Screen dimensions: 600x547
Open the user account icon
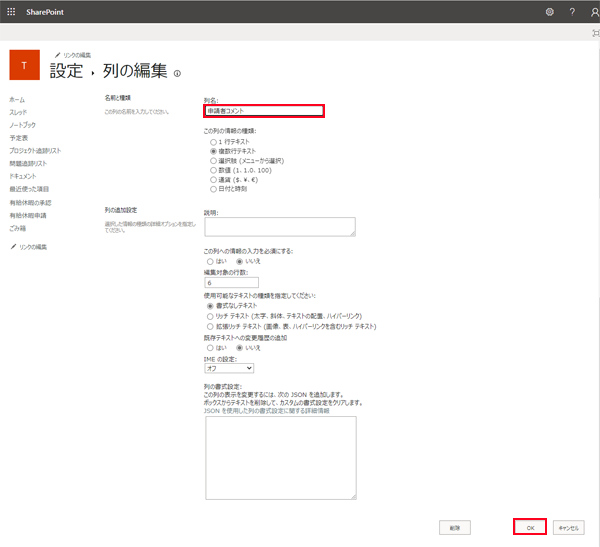coord(594,12)
